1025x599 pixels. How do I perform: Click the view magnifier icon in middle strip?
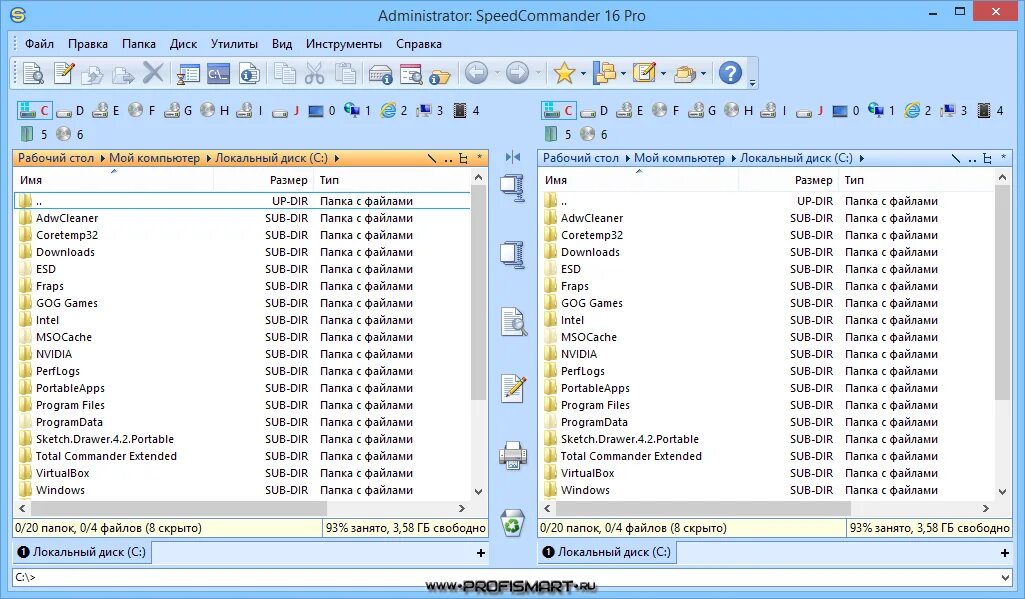(514, 322)
